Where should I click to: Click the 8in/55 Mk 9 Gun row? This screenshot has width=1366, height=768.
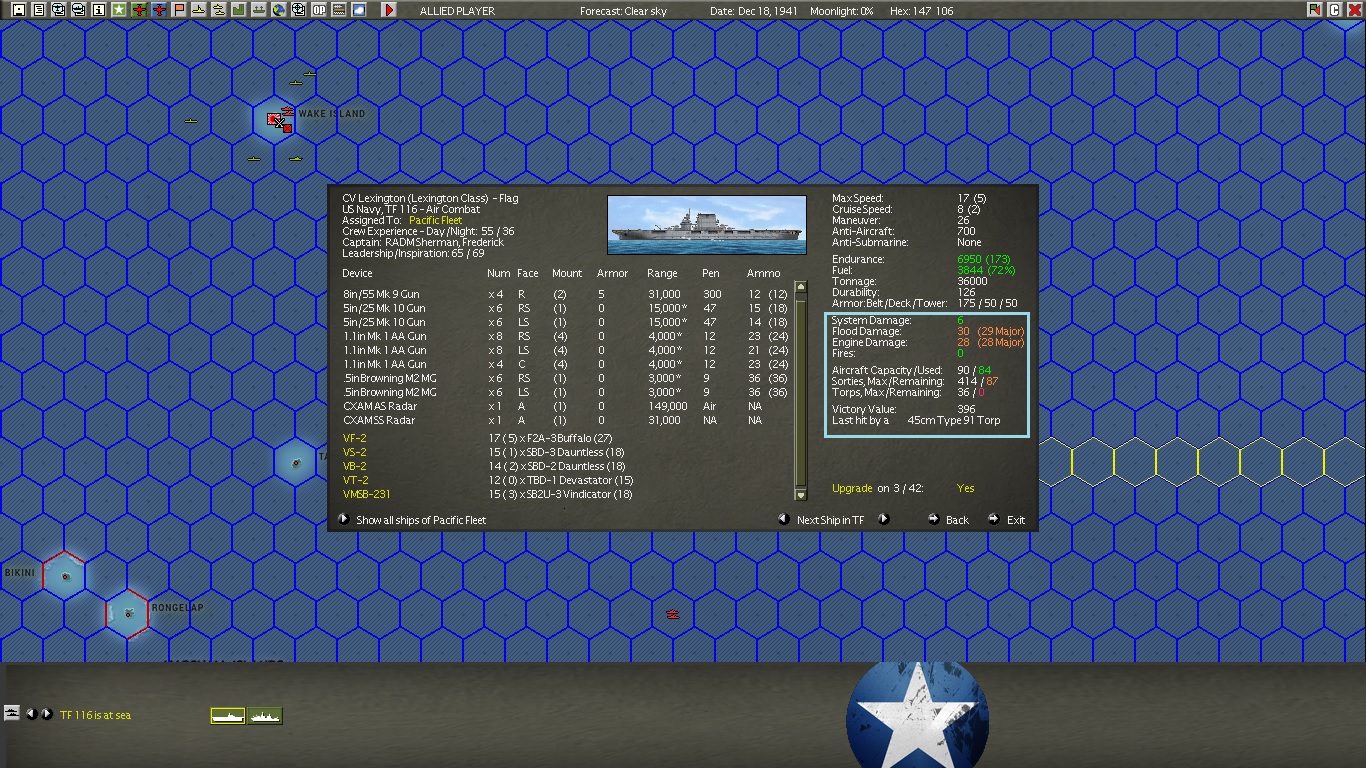tap(566, 294)
